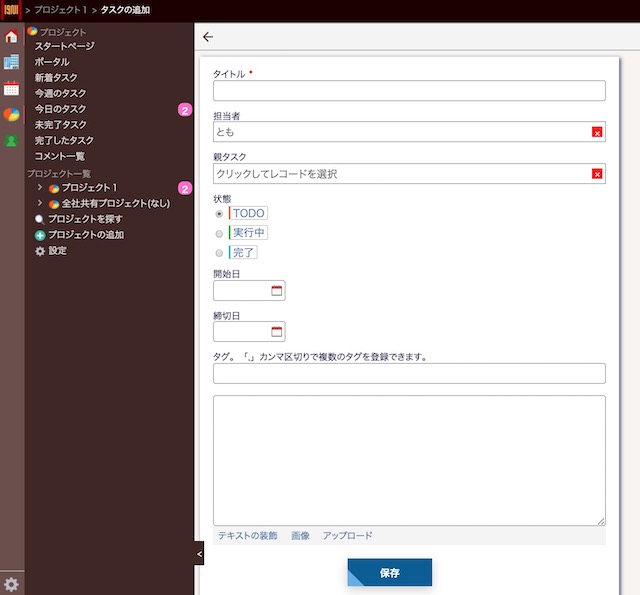Open the green user icon in left rail
The height and width of the screenshot is (595, 640).
click(x=11, y=141)
